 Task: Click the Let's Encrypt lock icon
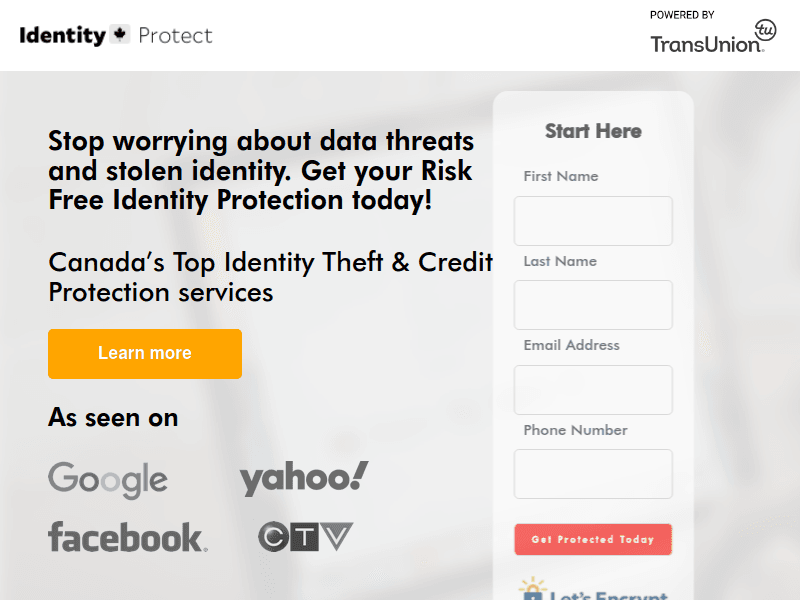point(531,592)
